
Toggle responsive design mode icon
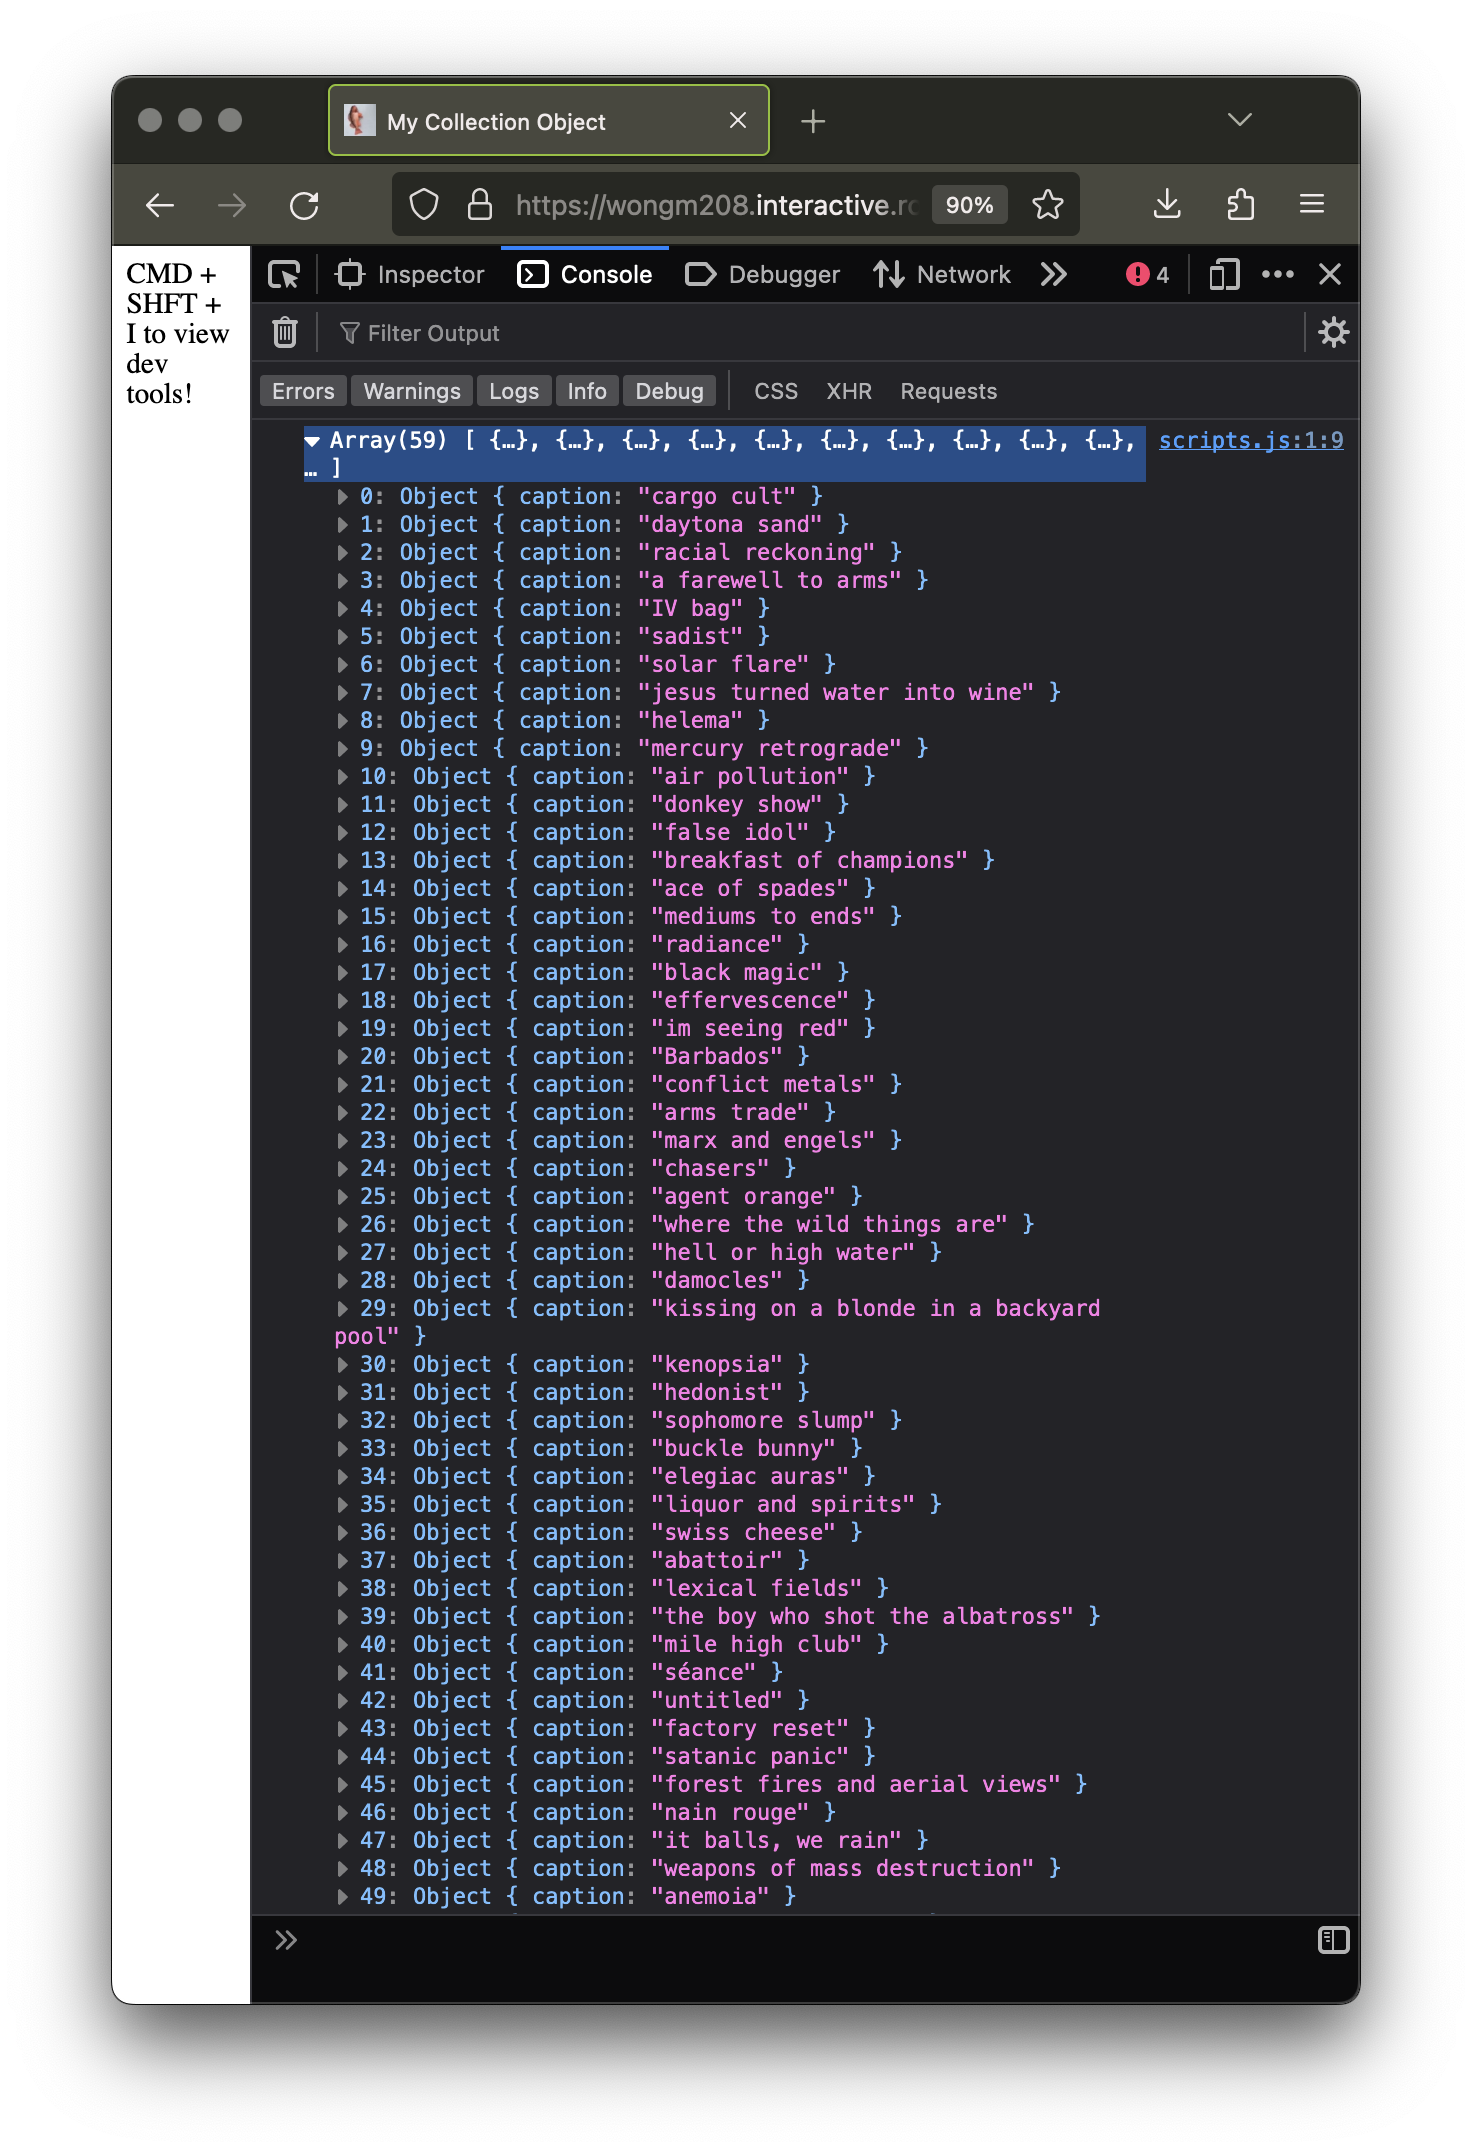tap(1224, 274)
